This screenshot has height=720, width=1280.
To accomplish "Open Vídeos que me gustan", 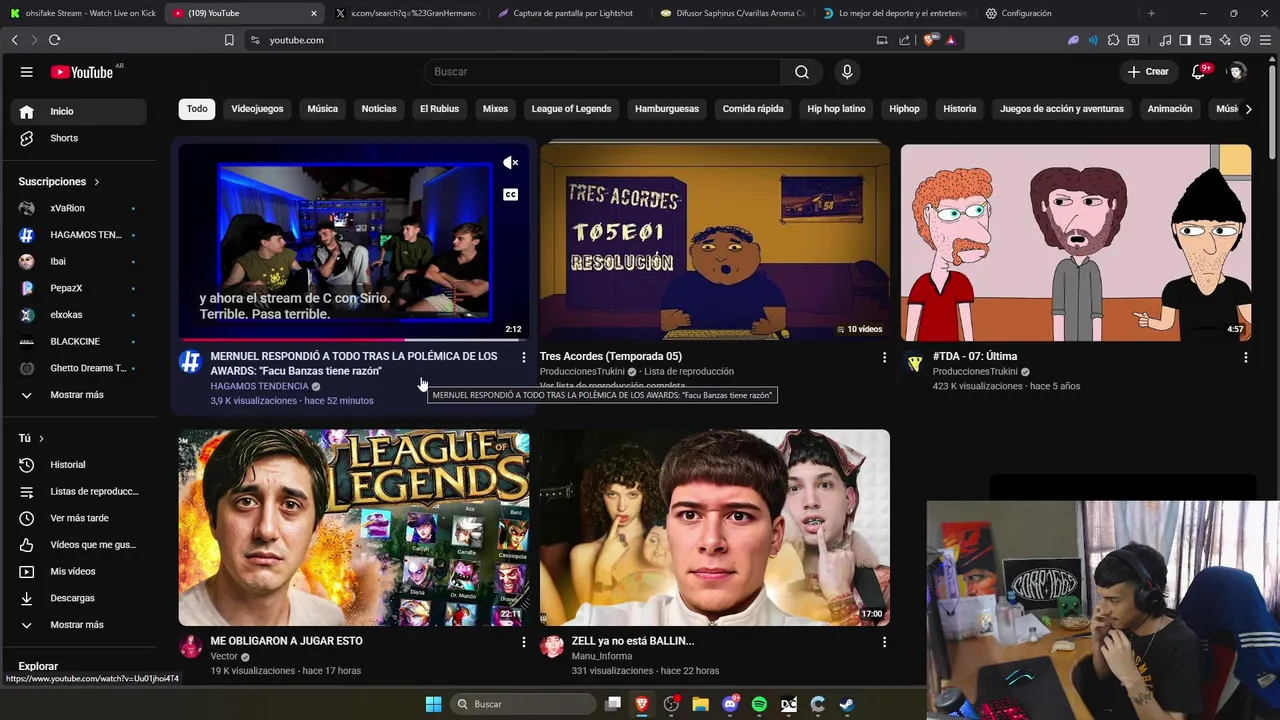I will (x=80, y=545).
